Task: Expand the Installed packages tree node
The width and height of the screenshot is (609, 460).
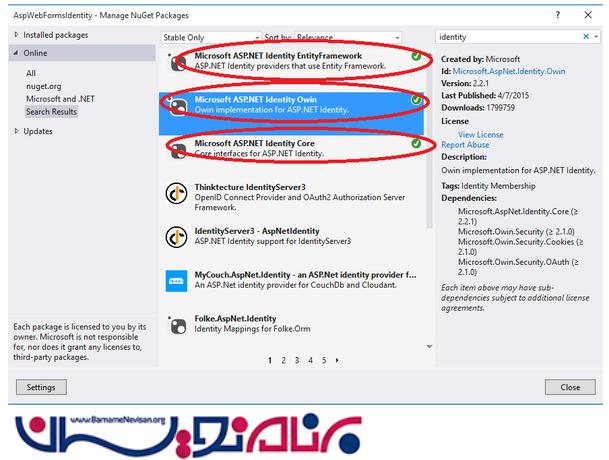Action: pos(15,35)
